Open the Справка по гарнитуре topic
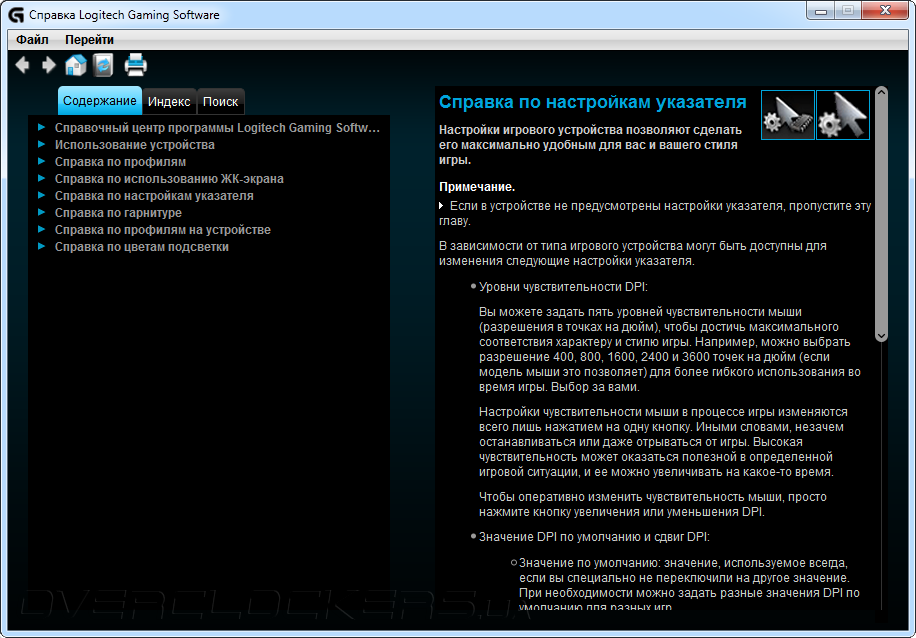916x638 pixels. click(118, 213)
